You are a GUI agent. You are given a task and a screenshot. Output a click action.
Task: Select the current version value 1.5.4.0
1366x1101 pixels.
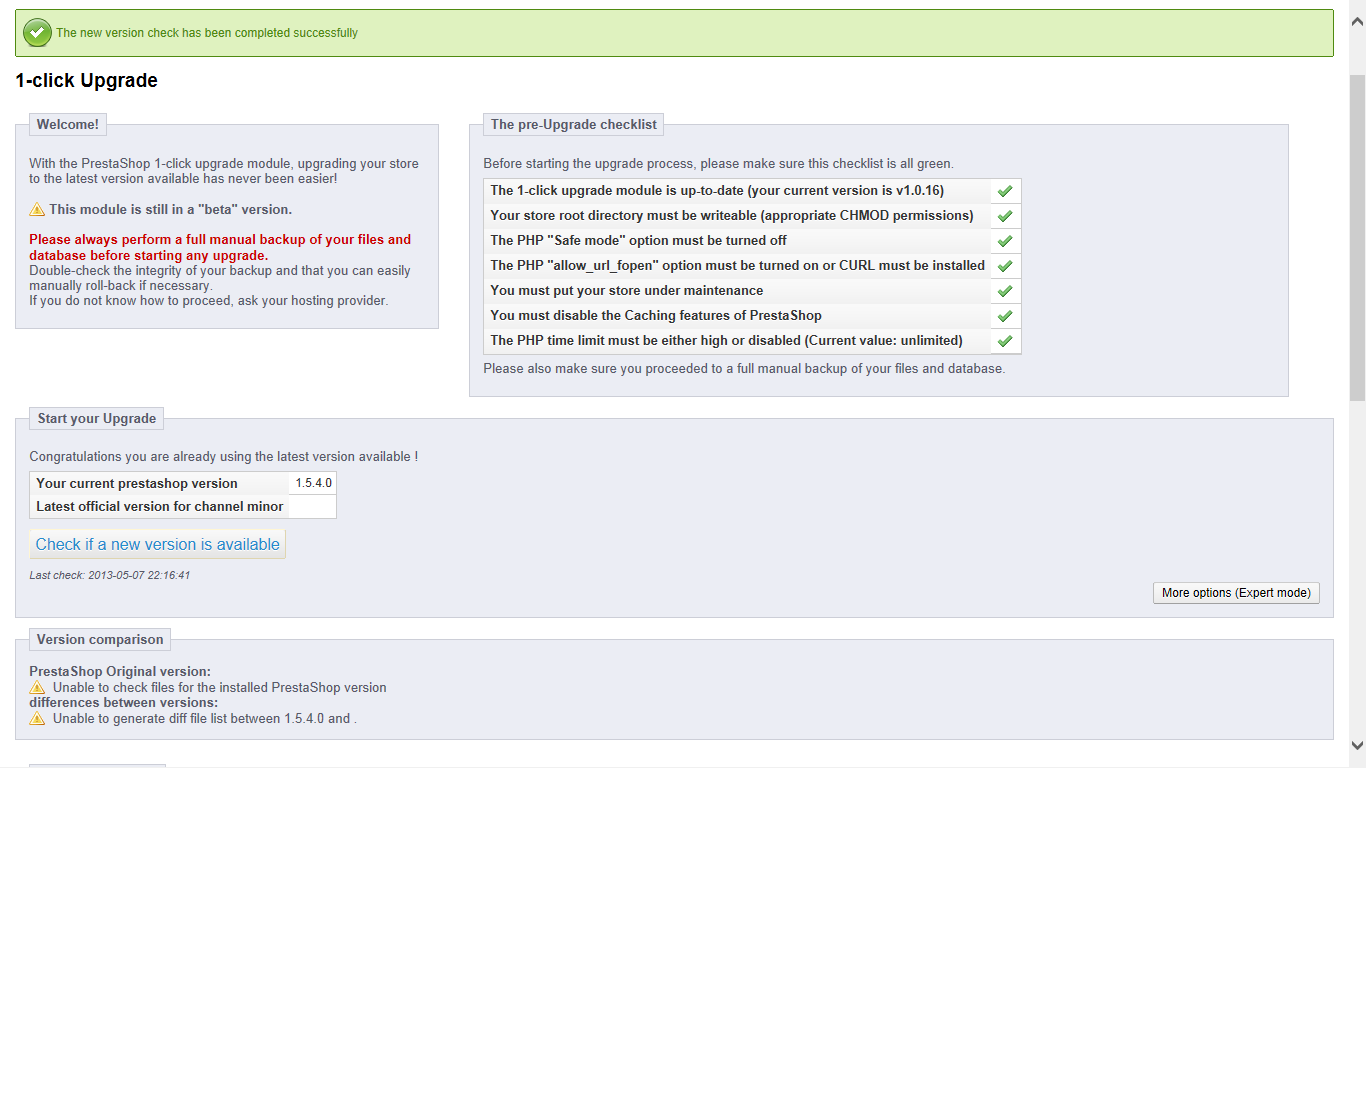pyautogui.click(x=313, y=483)
